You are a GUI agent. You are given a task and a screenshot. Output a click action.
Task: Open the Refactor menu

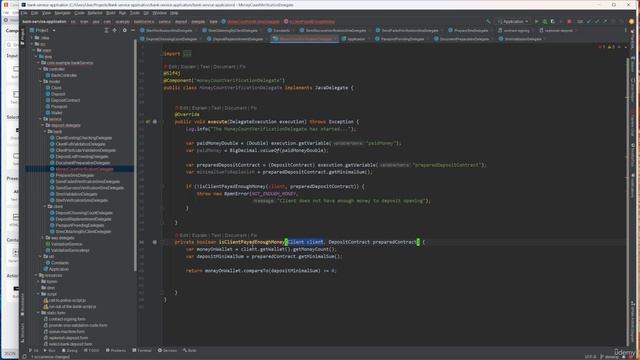(x=95, y=13)
